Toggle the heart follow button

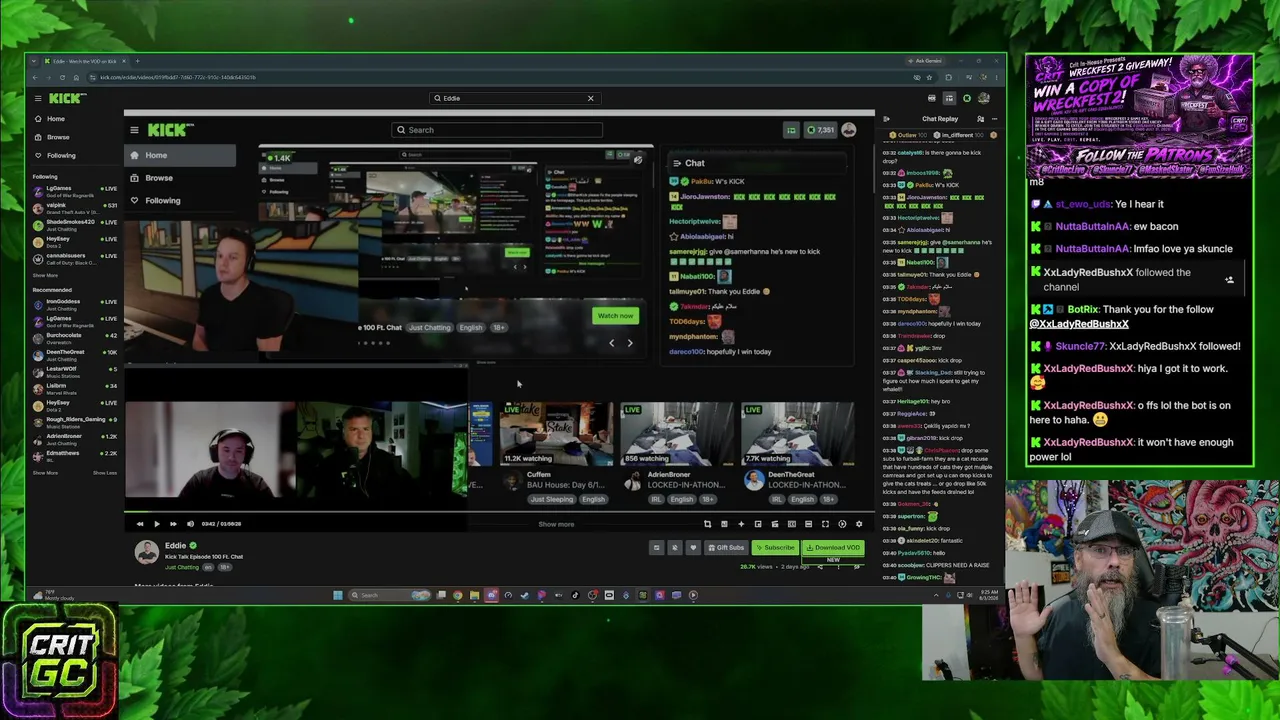click(x=692, y=548)
